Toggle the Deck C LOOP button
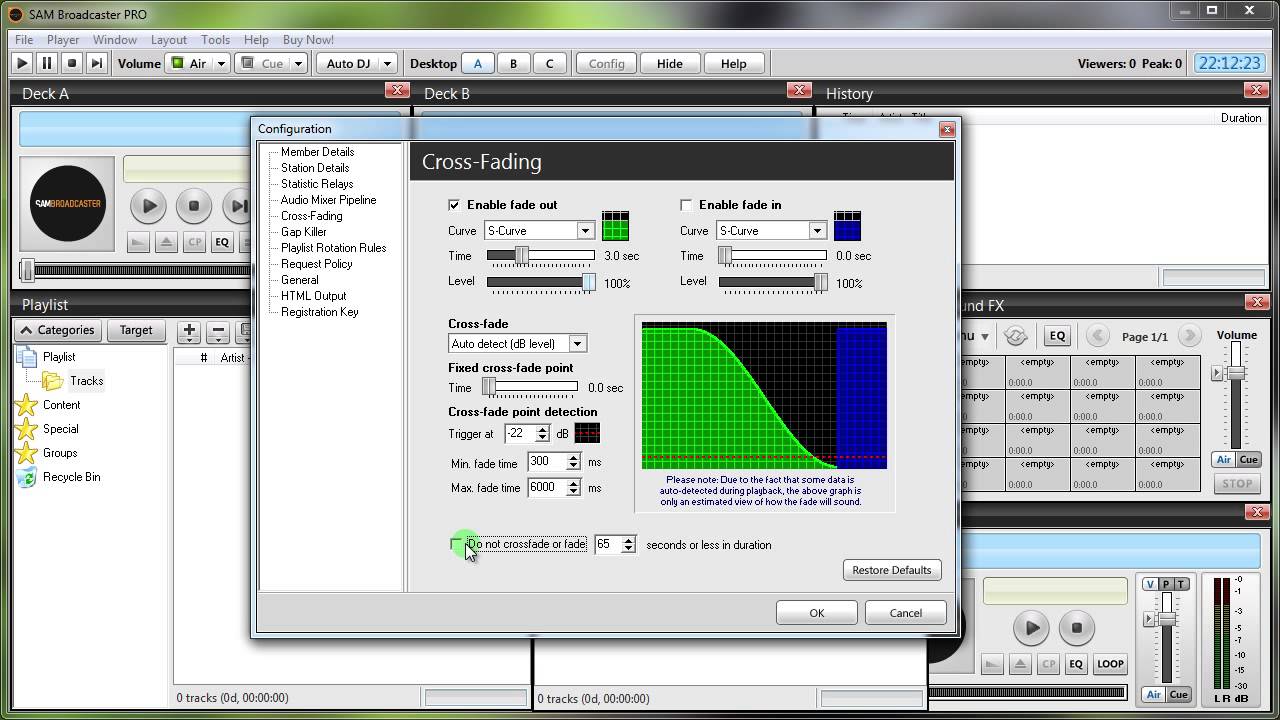The image size is (1280, 720). 1110,664
